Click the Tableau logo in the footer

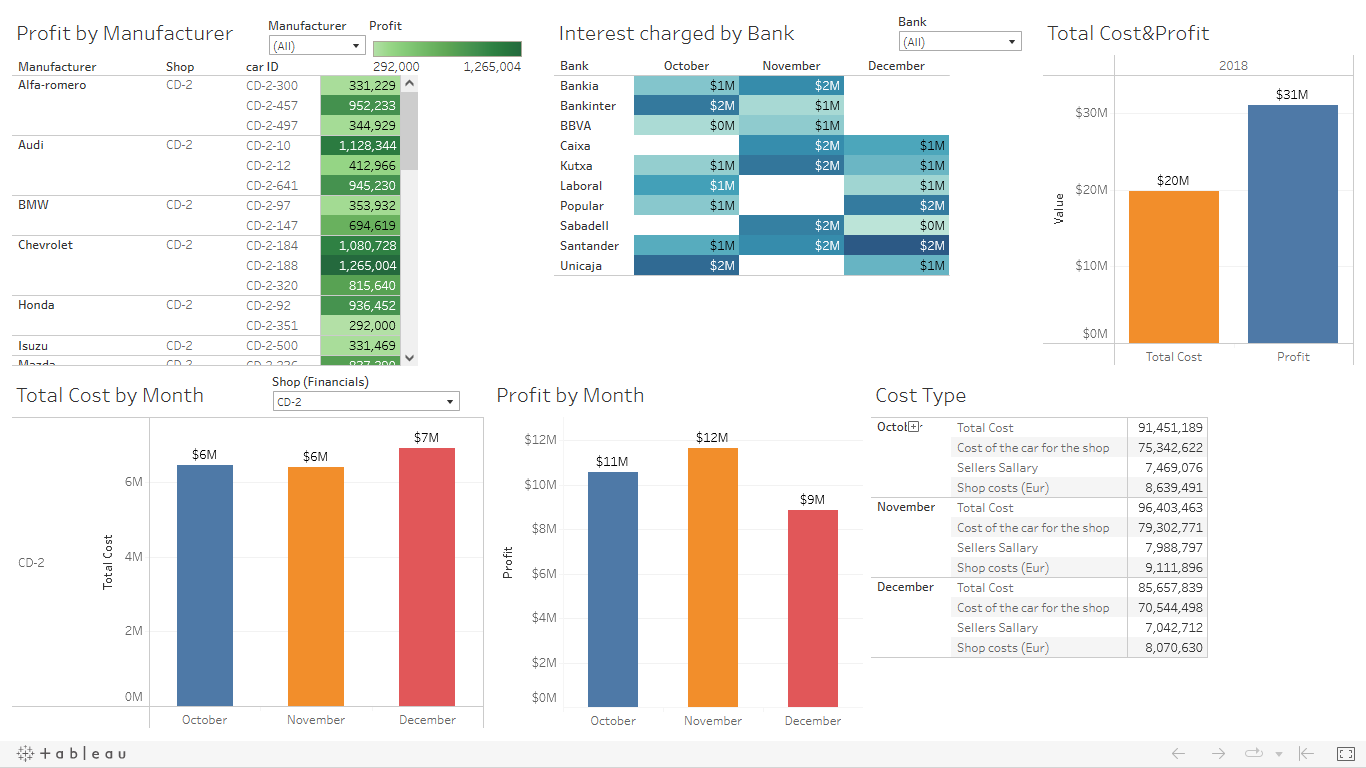[x=72, y=753]
